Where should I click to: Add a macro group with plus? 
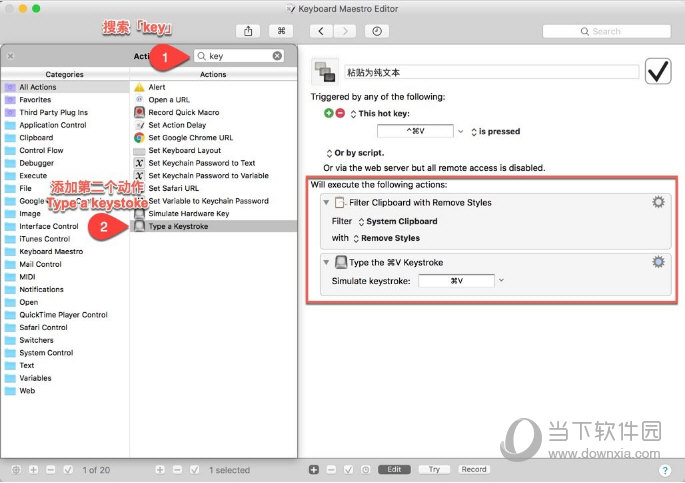tap(33, 470)
